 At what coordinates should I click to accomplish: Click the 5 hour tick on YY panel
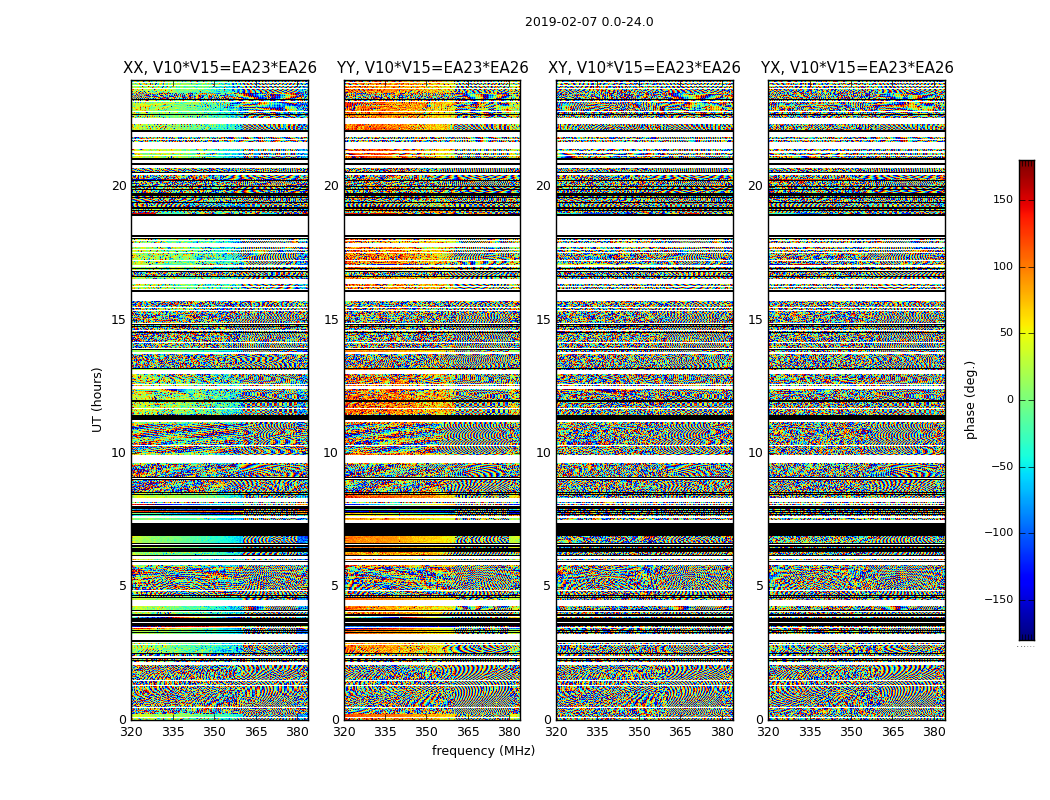click(334, 586)
